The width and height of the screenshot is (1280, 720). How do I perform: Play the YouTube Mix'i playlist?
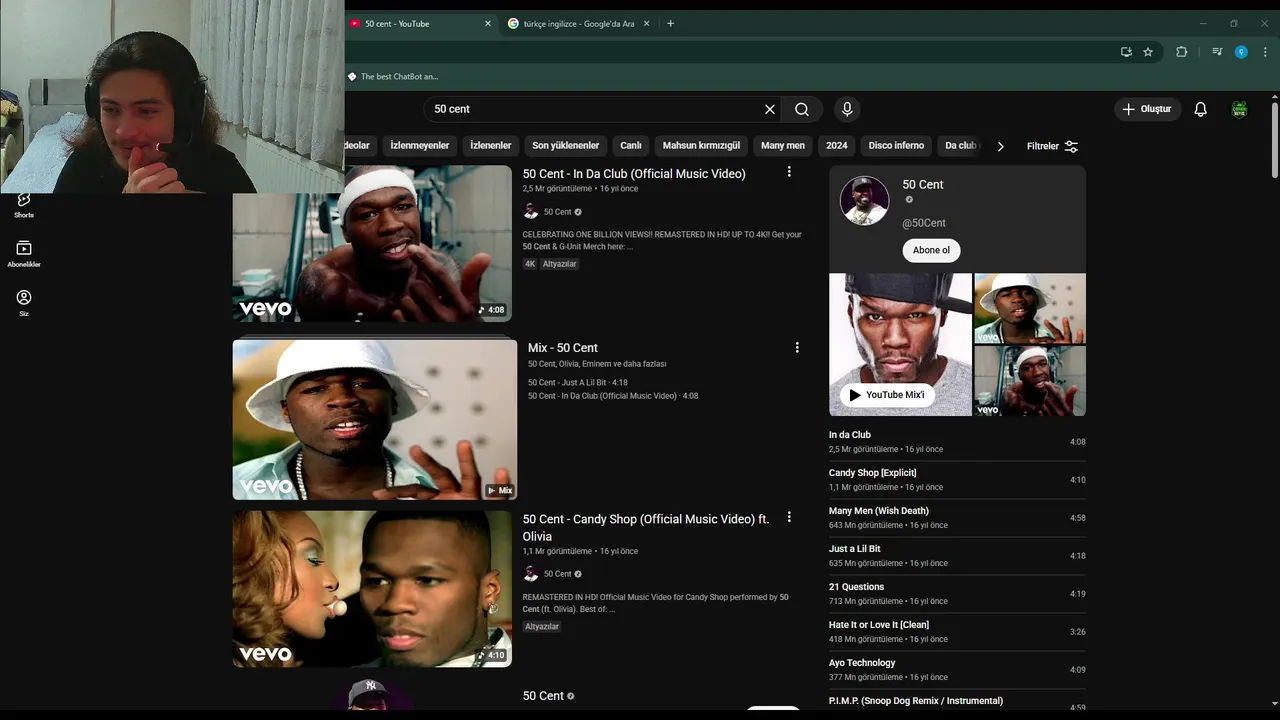point(887,395)
